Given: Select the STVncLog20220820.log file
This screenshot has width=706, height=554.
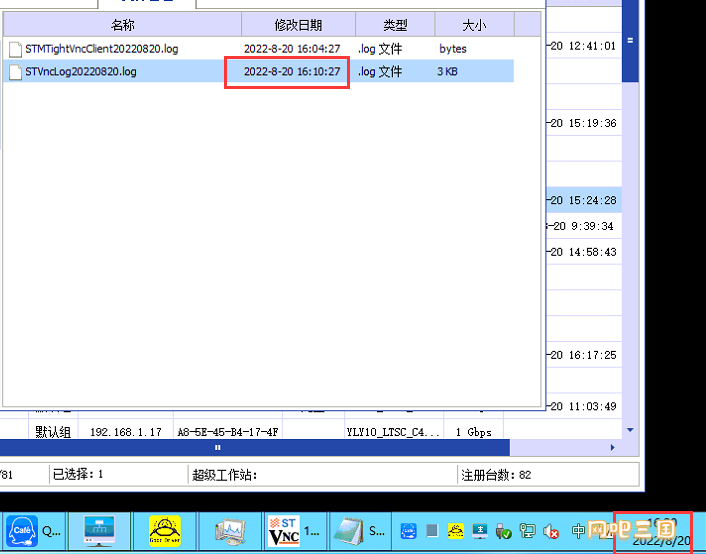Looking at the screenshot, I should 258,71.
